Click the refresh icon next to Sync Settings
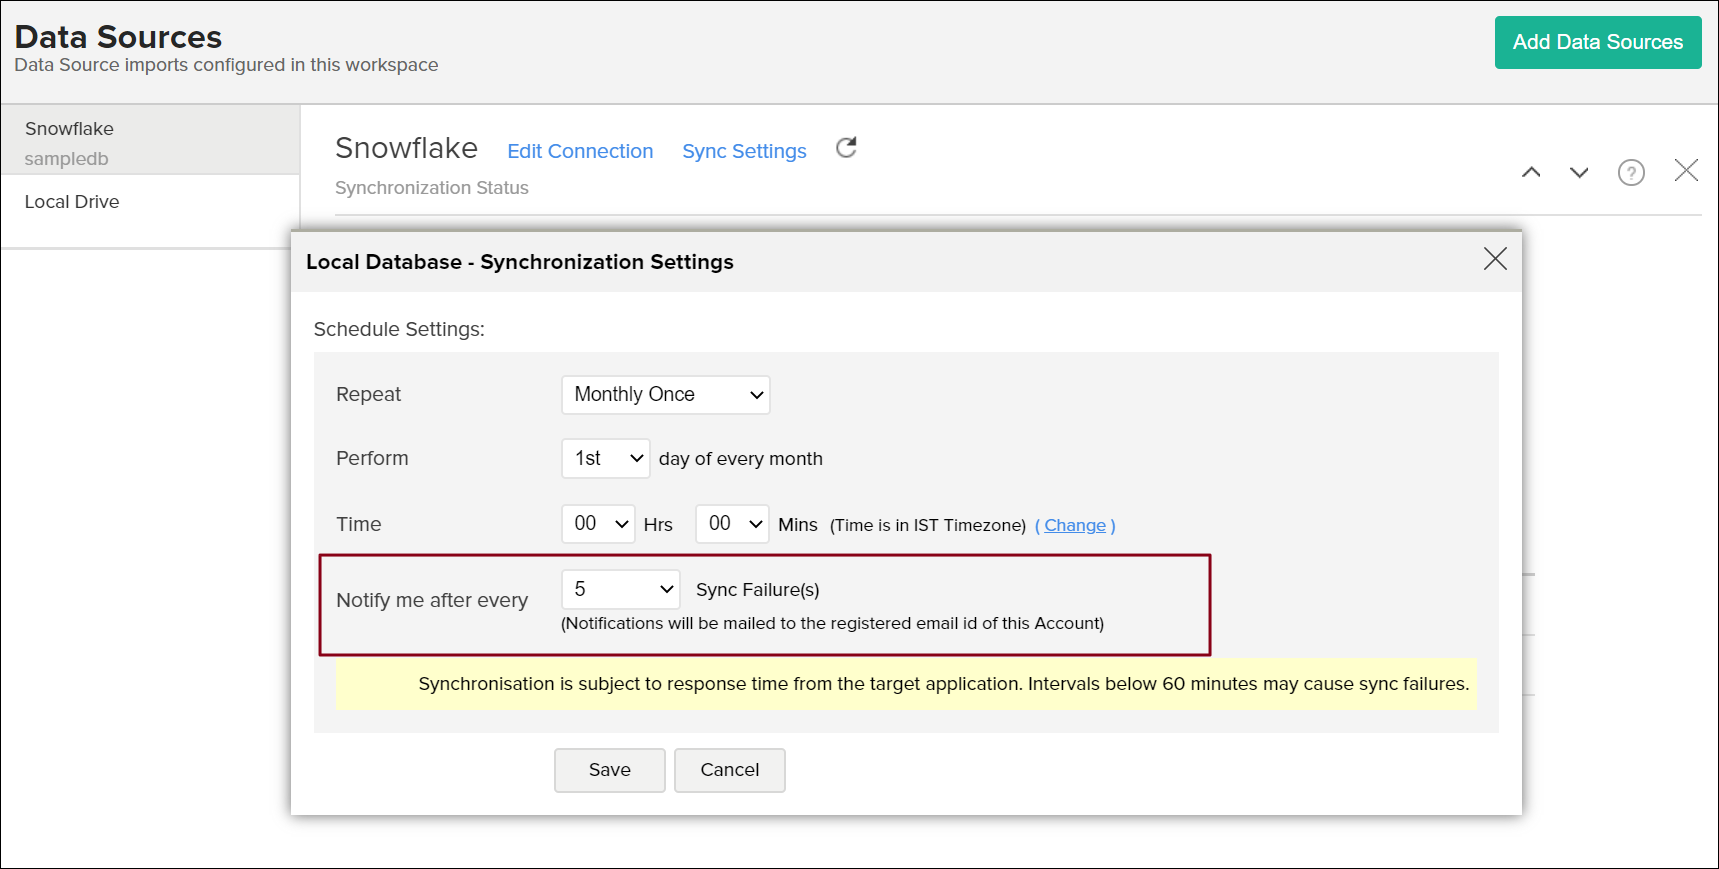The width and height of the screenshot is (1719, 869). tap(846, 148)
